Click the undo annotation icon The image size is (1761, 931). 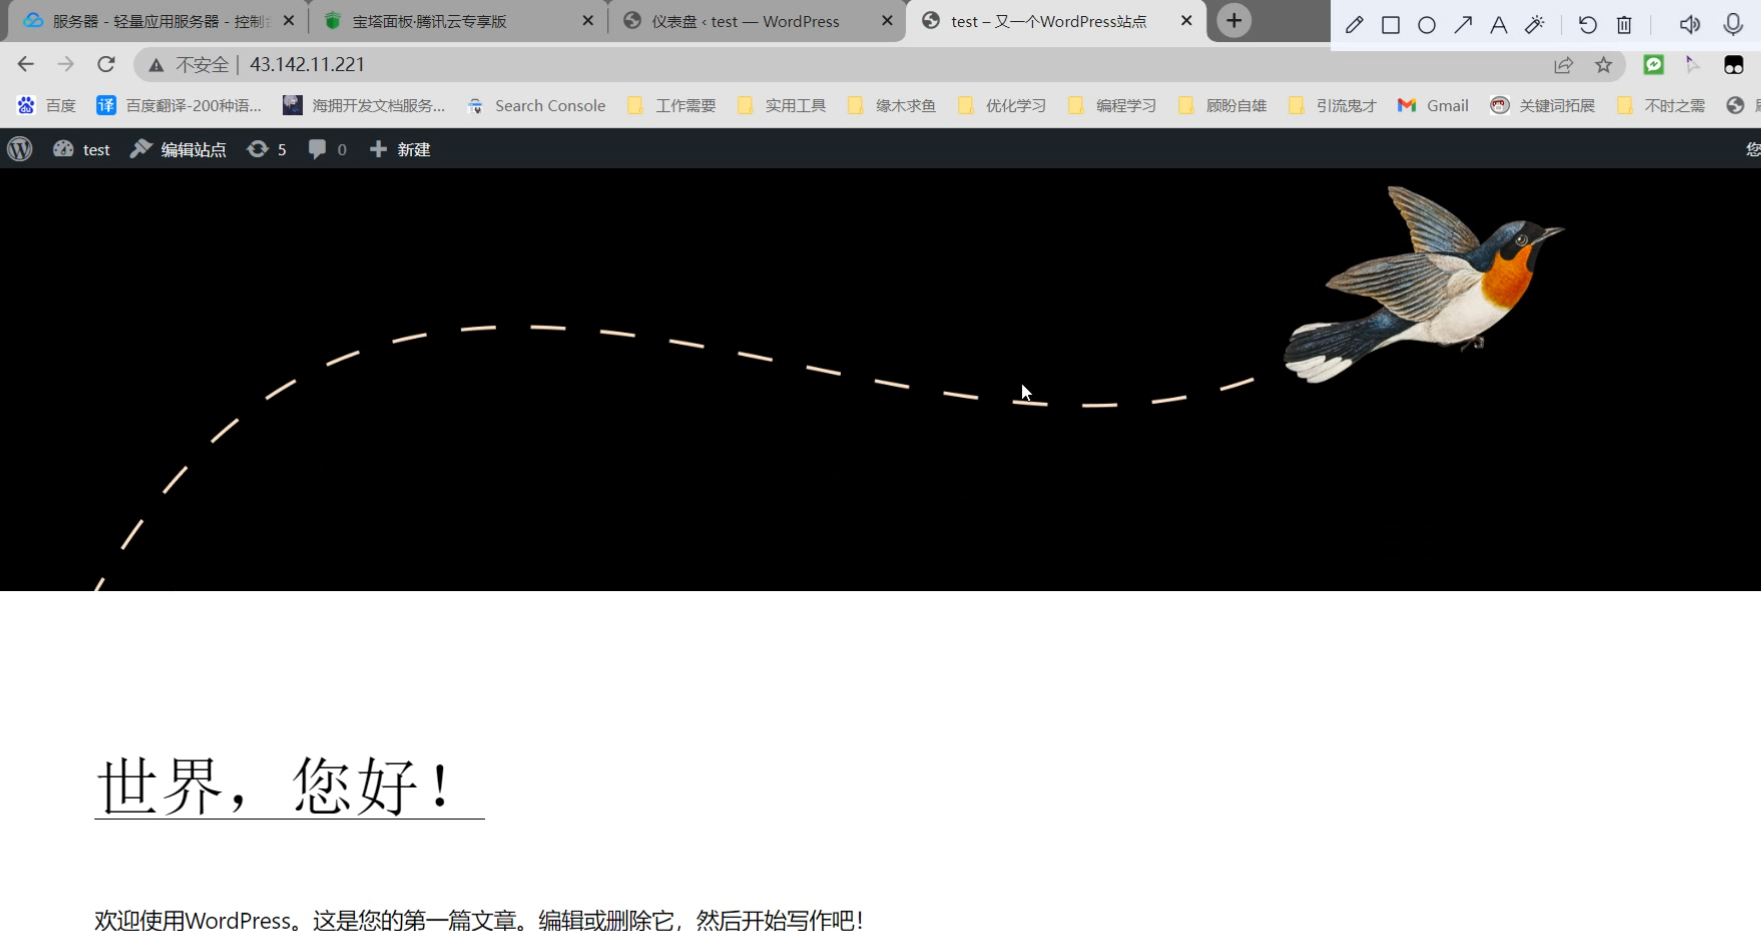click(x=1587, y=23)
